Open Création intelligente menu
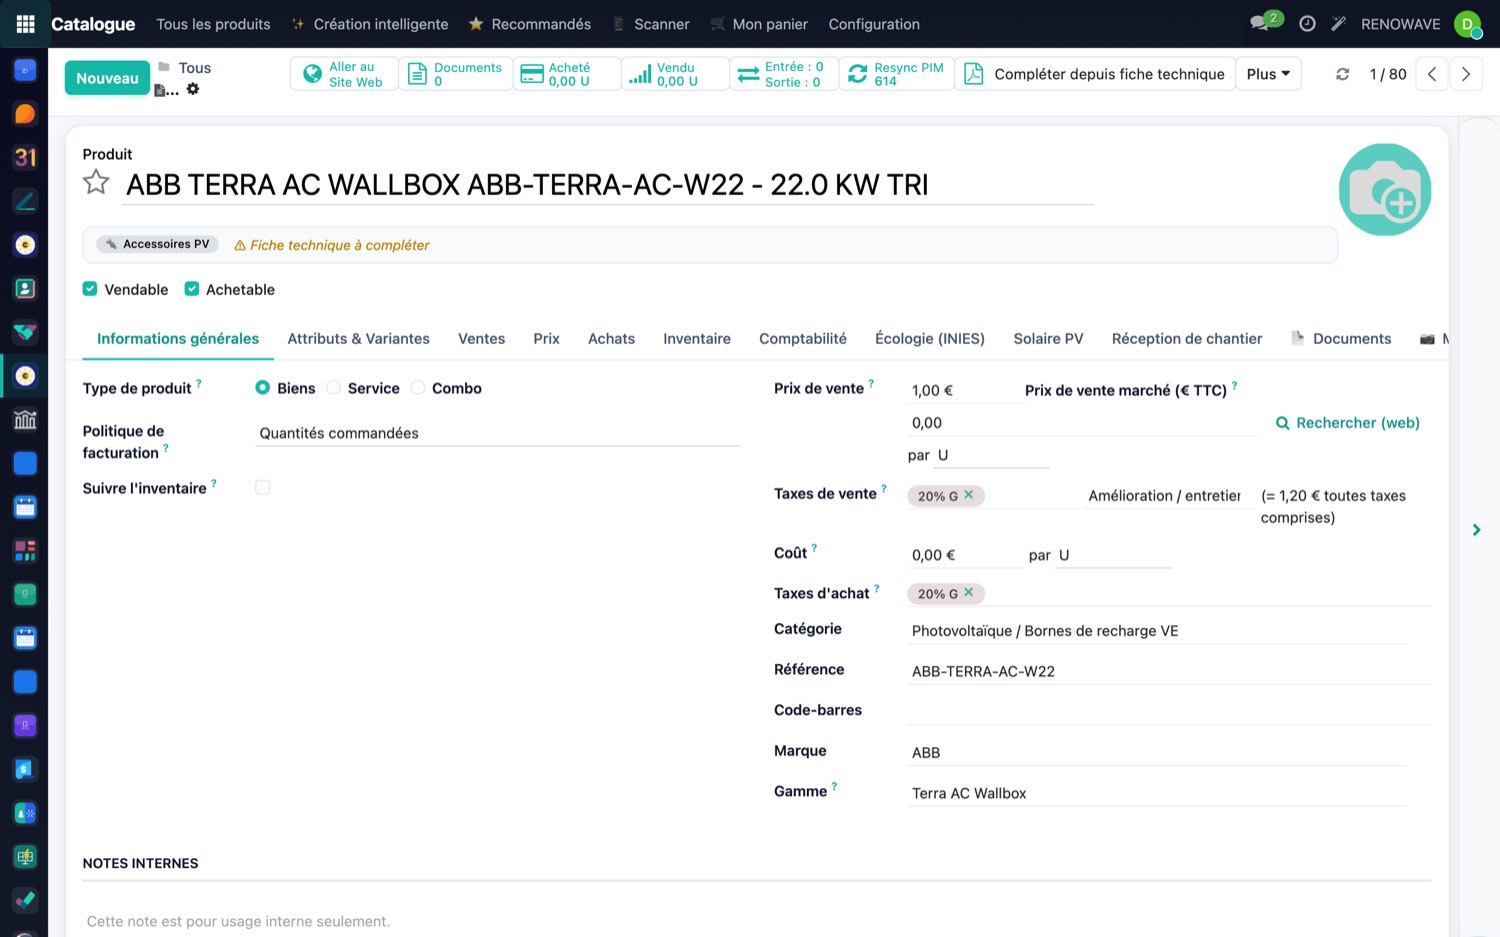The width and height of the screenshot is (1500, 937). [370, 24]
